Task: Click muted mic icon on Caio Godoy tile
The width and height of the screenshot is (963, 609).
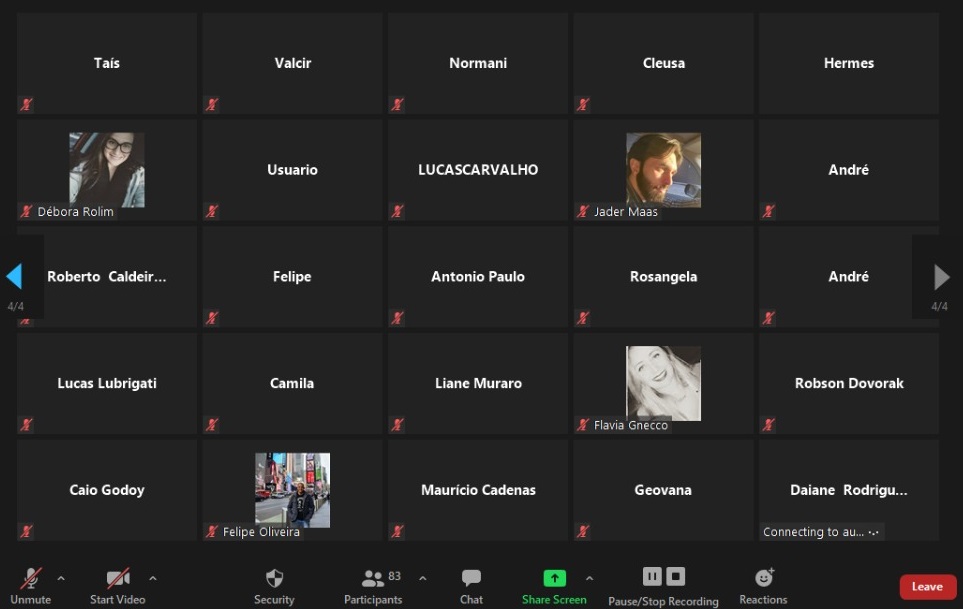Action: (x=26, y=532)
